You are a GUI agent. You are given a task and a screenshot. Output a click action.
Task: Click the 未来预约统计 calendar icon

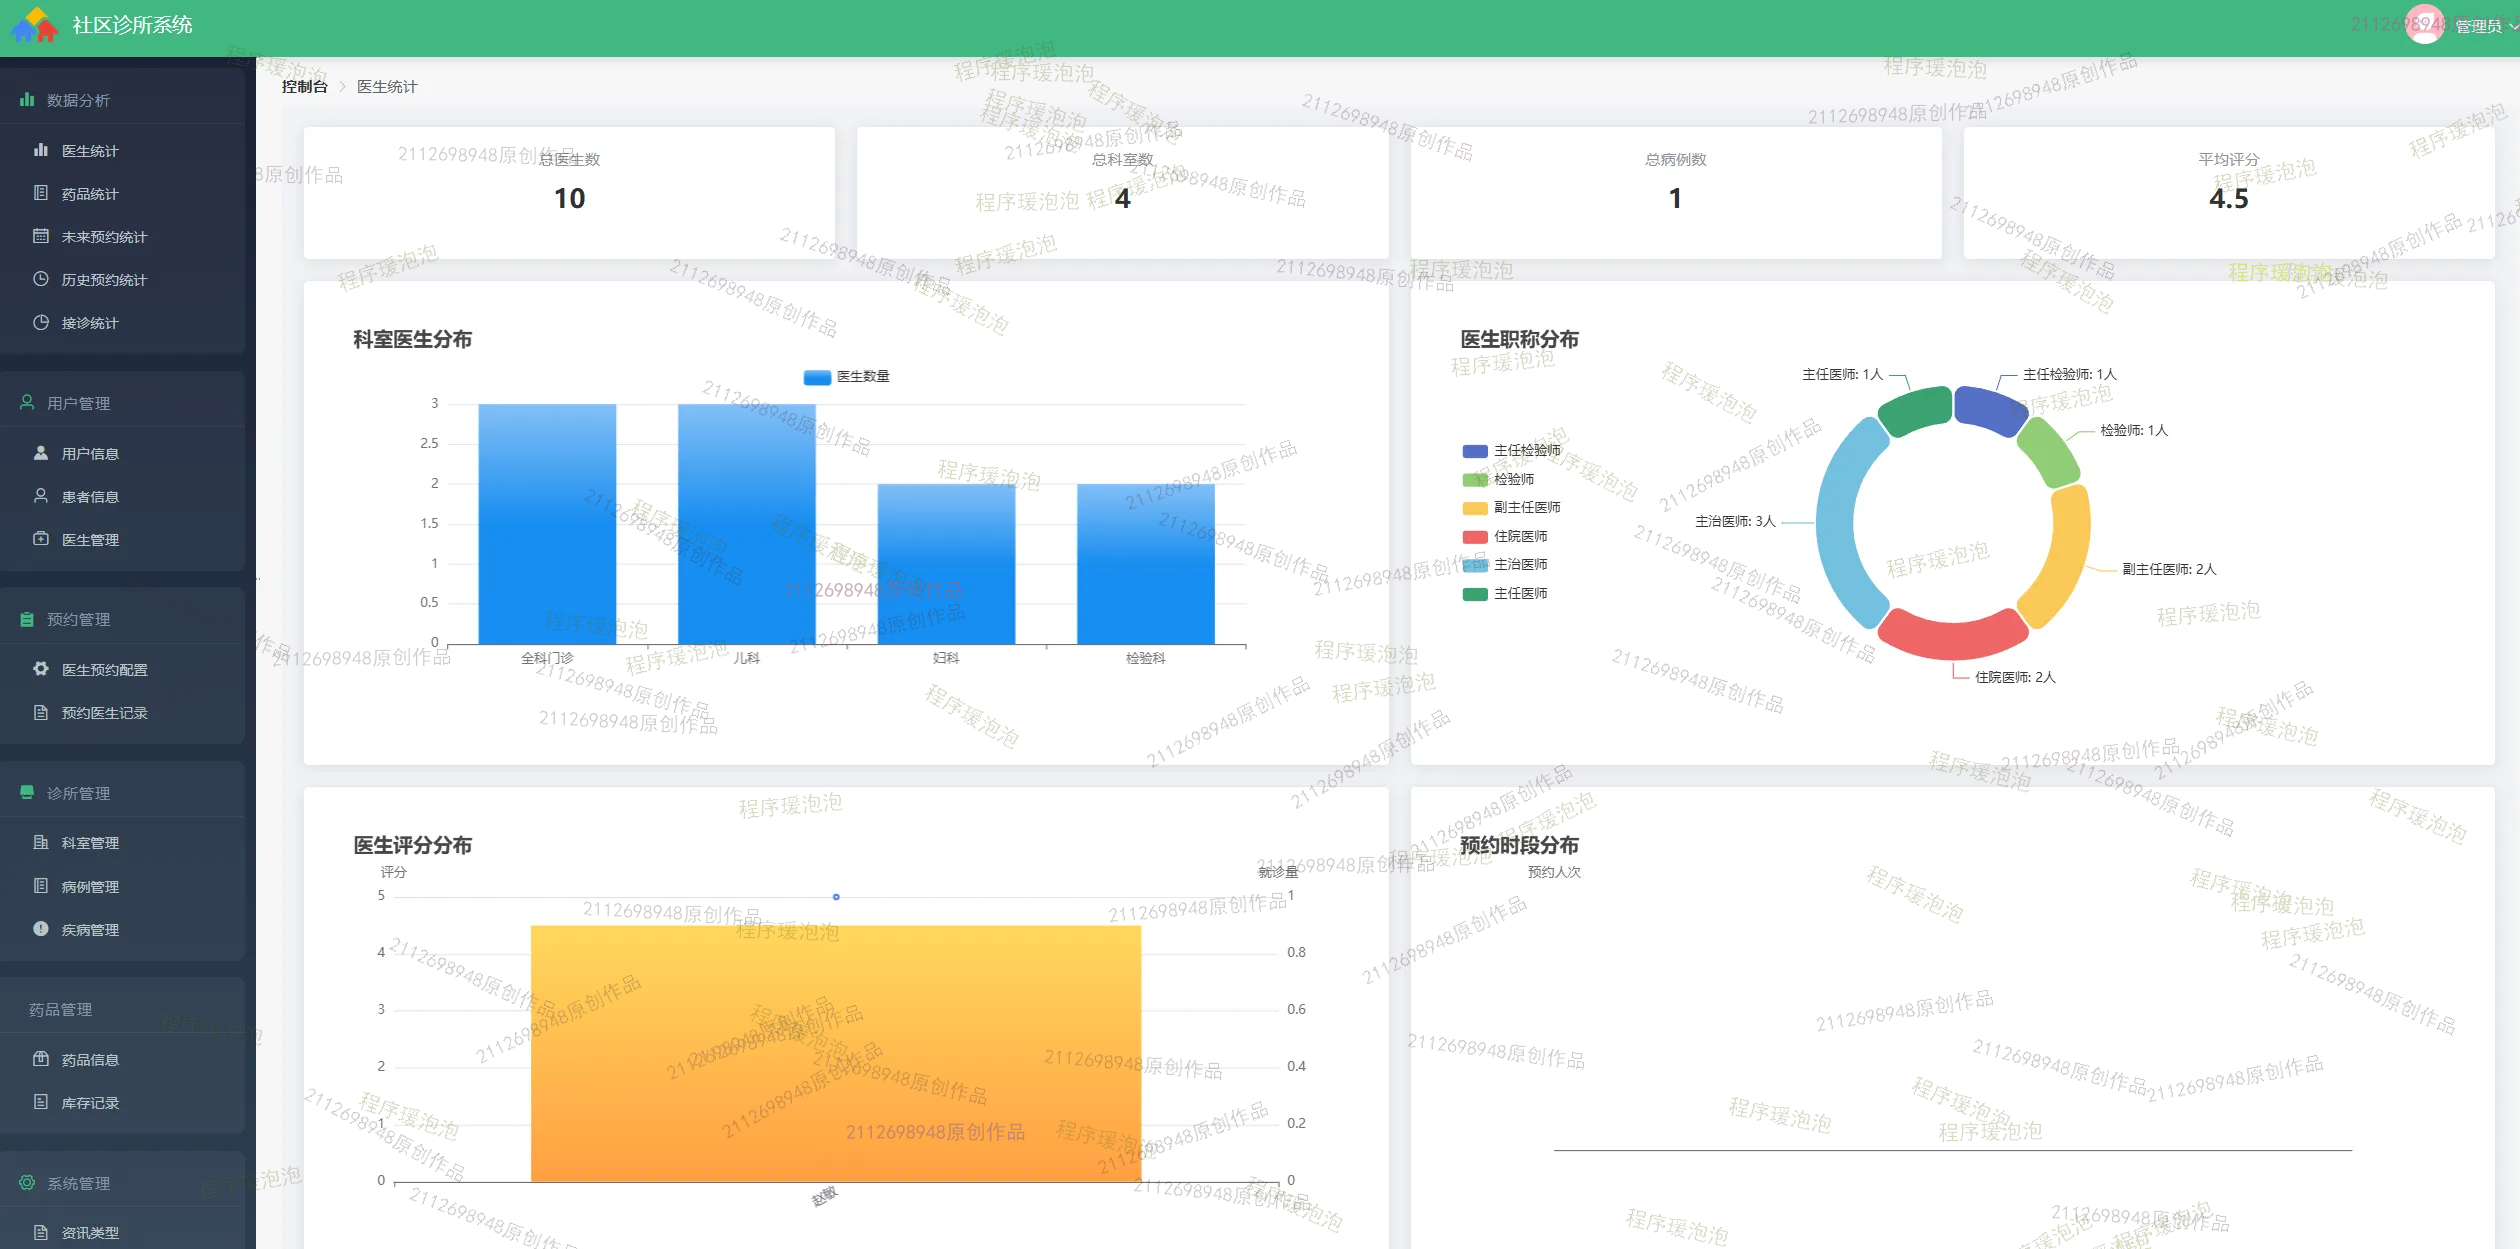(41, 236)
